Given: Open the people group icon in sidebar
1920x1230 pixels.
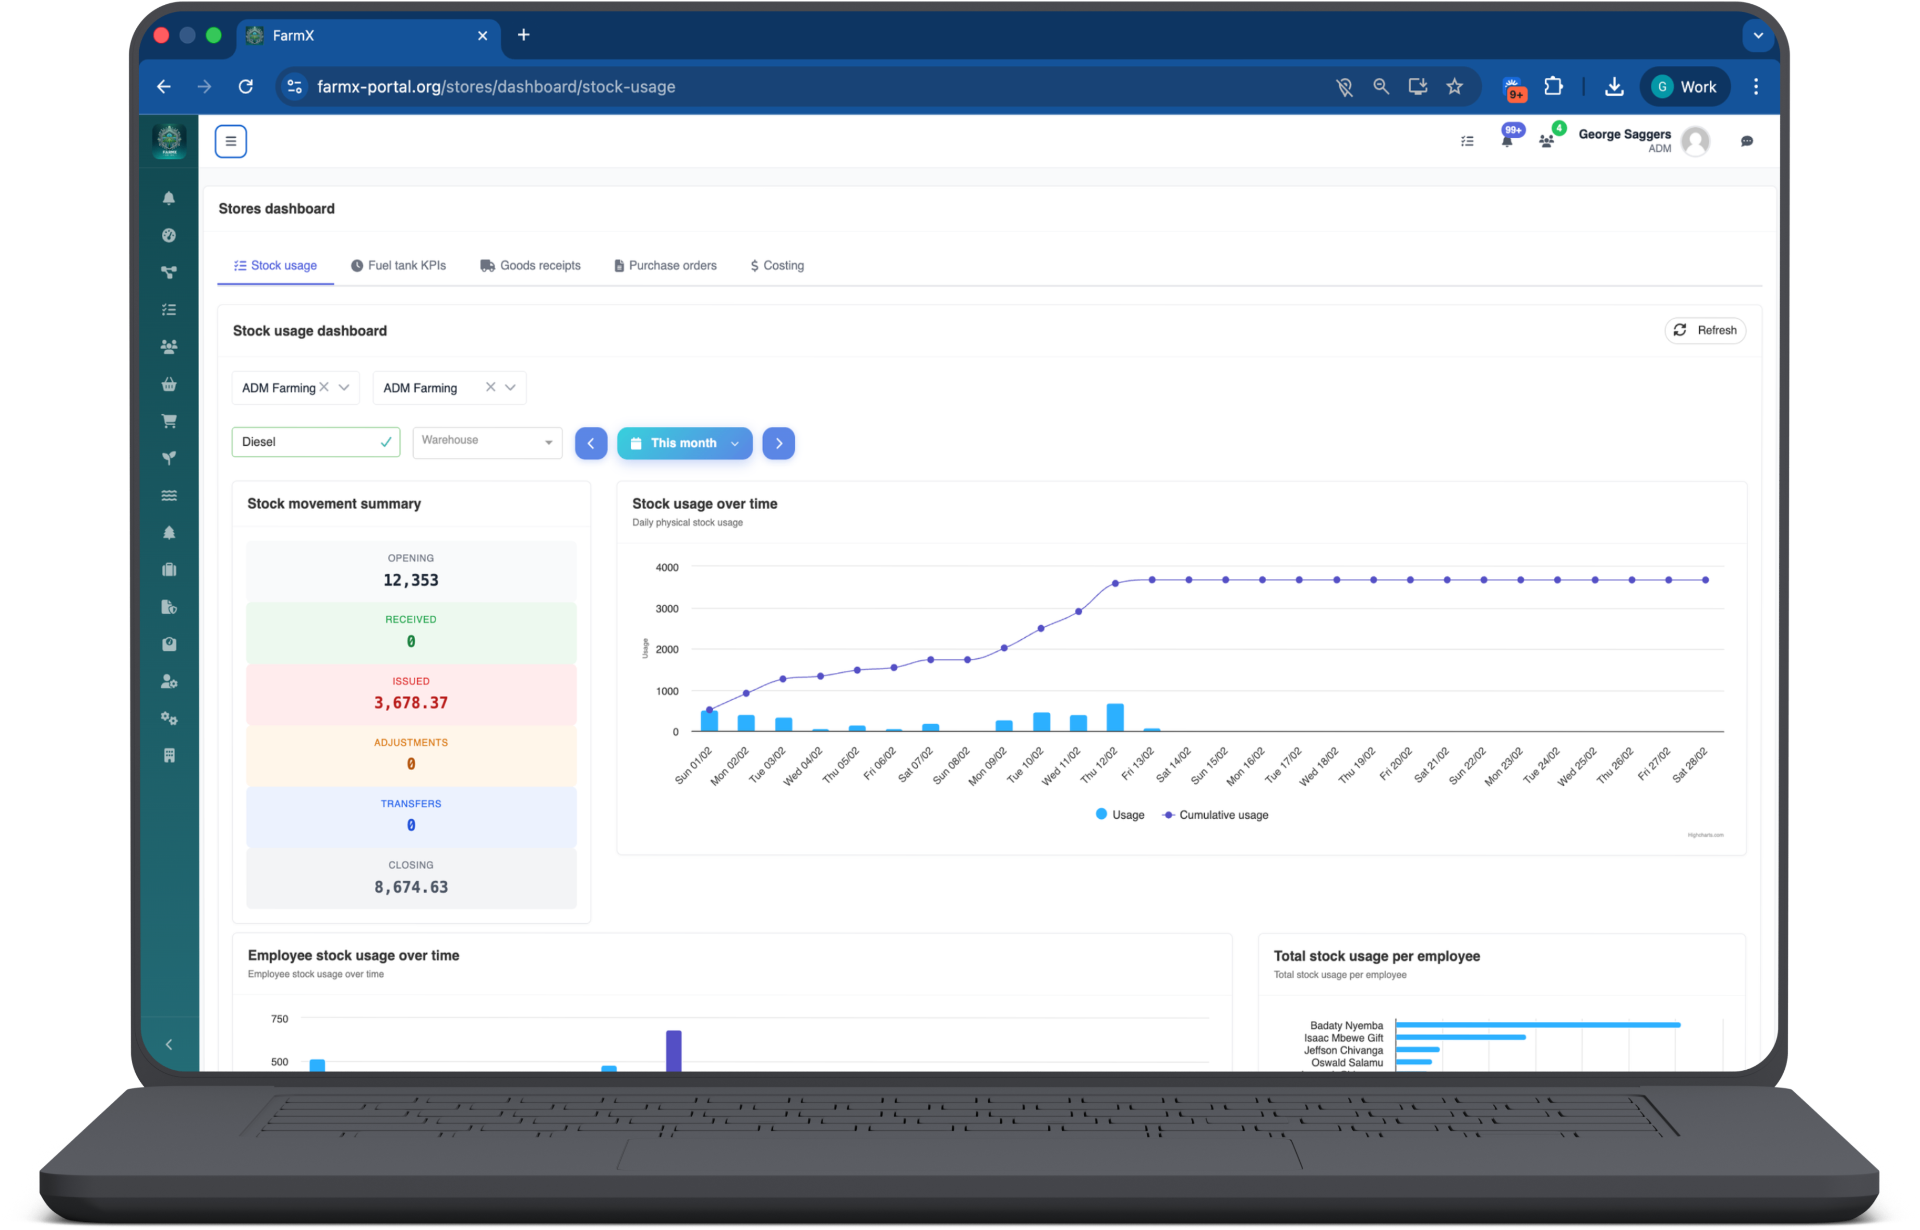Looking at the screenshot, I should pyautogui.click(x=169, y=347).
